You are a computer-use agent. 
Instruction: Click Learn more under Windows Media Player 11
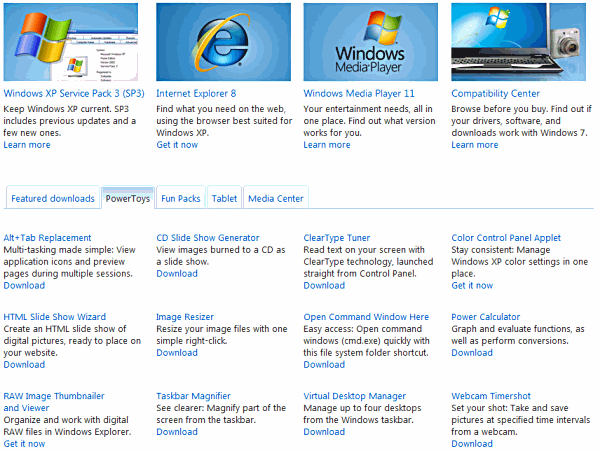pyautogui.click(x=327, y=145)
